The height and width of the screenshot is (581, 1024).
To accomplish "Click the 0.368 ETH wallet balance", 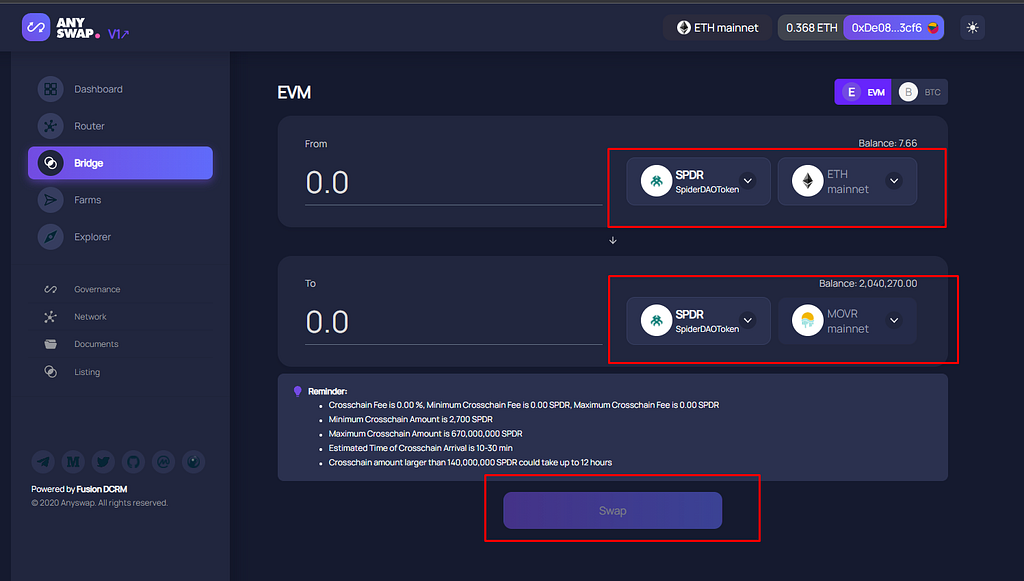I will click(811, 27).
